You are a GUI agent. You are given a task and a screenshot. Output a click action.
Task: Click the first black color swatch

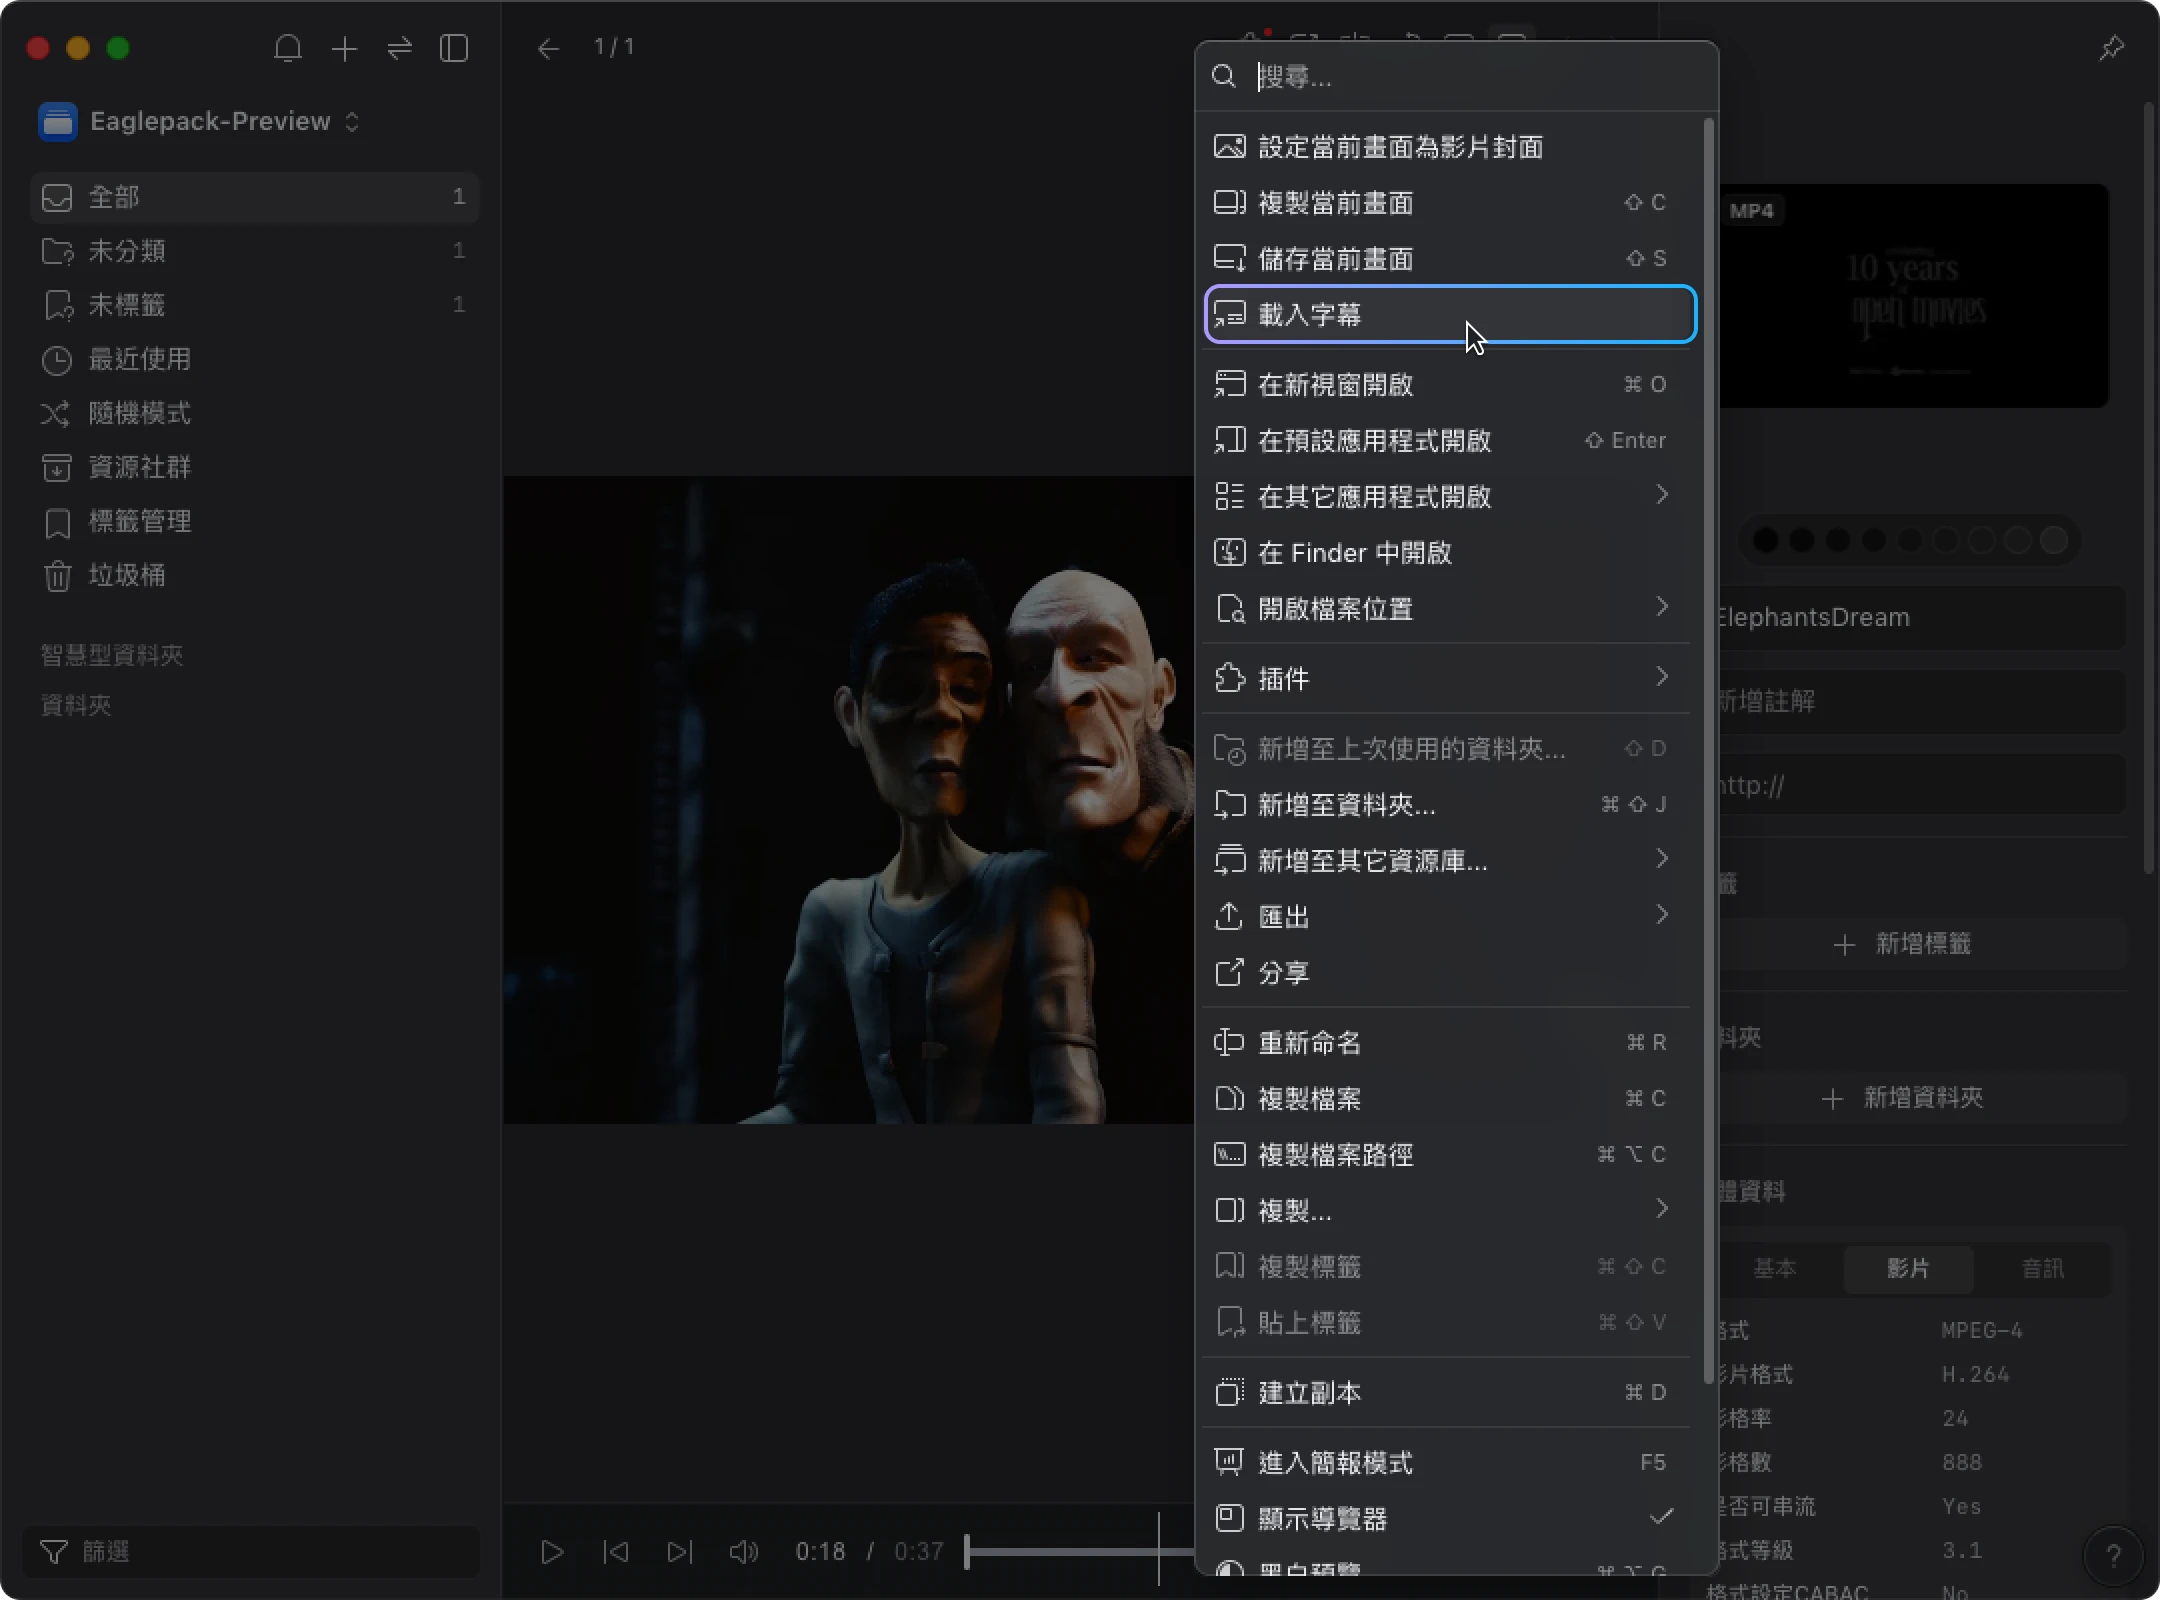[x=1766, y=540]
